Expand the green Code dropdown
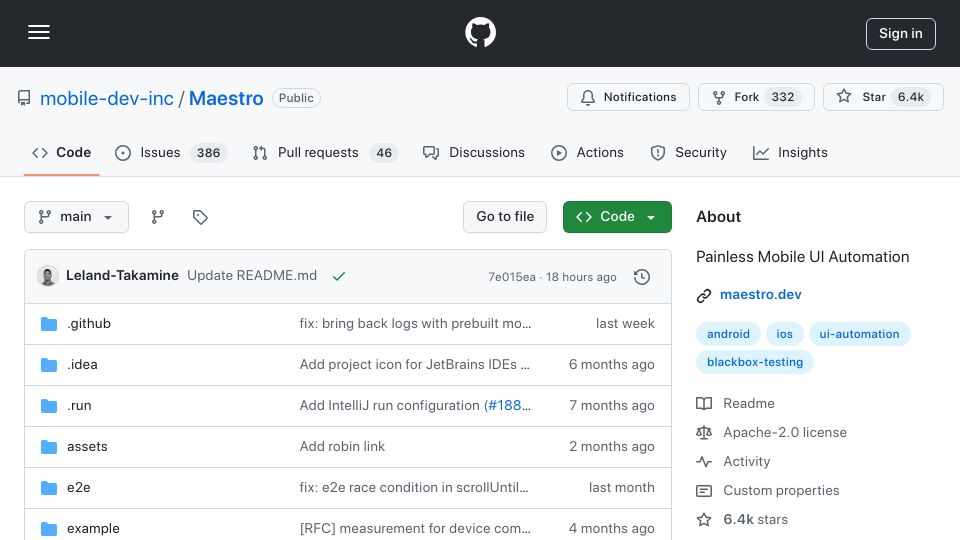Viewport: 960px width, 540px height. click(x=617, y=217)
